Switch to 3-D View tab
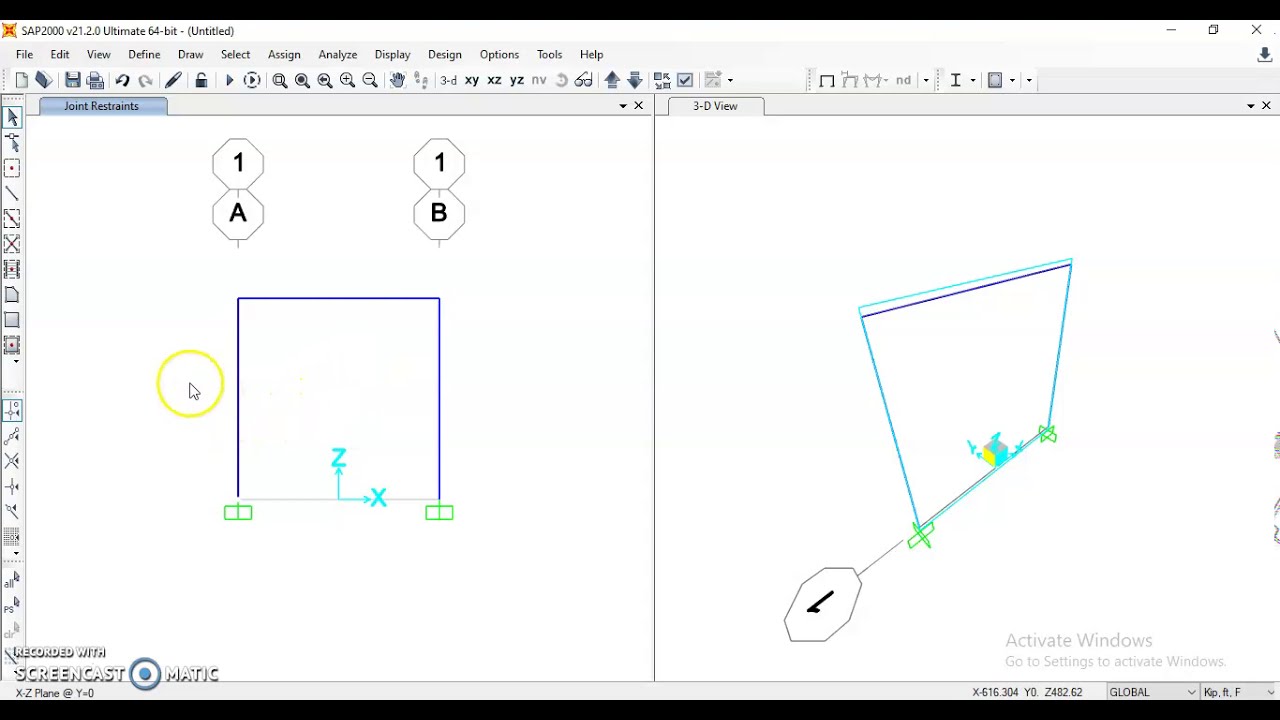 pyautogui.click(x=715, y=106)
